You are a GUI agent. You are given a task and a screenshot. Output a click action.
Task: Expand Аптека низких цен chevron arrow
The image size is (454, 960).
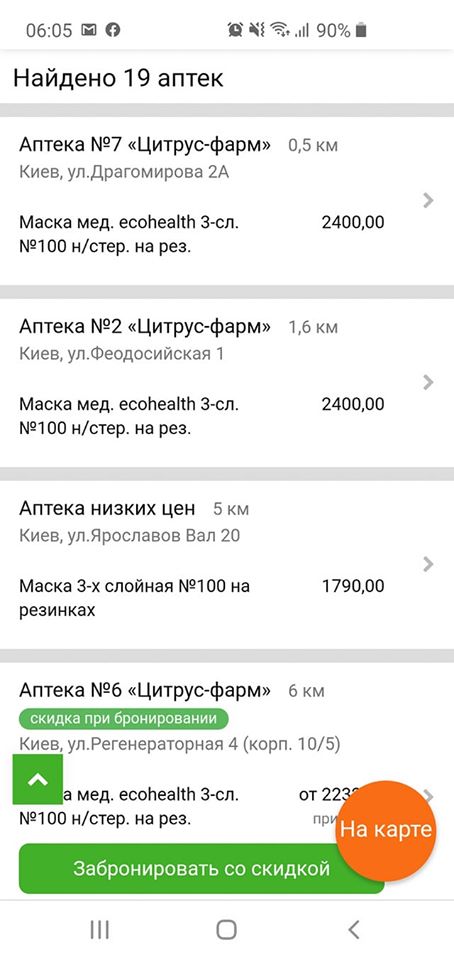(x=429, y=564)
